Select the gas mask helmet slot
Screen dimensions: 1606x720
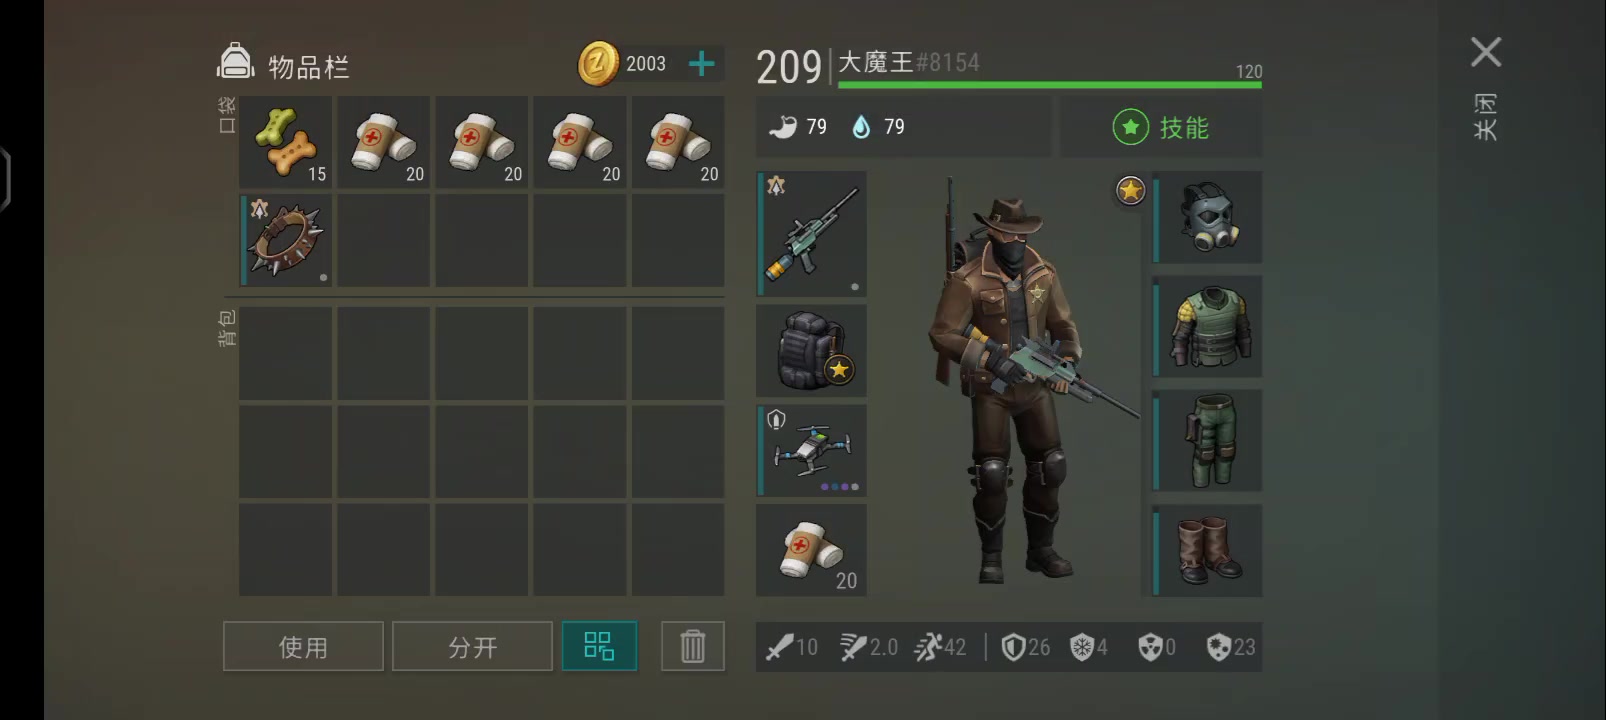pos(1208,217)
